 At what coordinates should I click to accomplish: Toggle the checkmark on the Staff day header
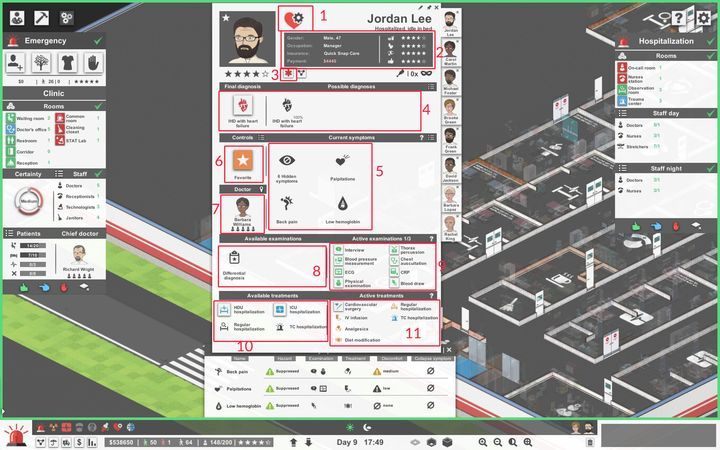pos(711,113)
